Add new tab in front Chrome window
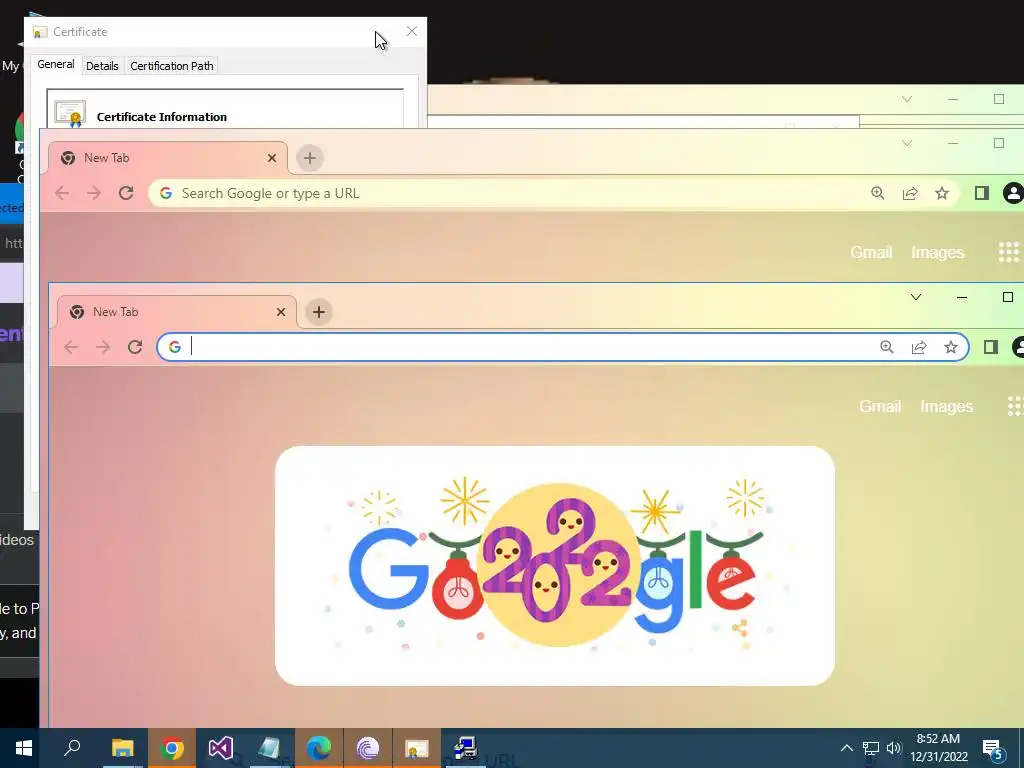Image resolution: width=1024 pixels, height=768 pixels. click(x=319, y=312)
